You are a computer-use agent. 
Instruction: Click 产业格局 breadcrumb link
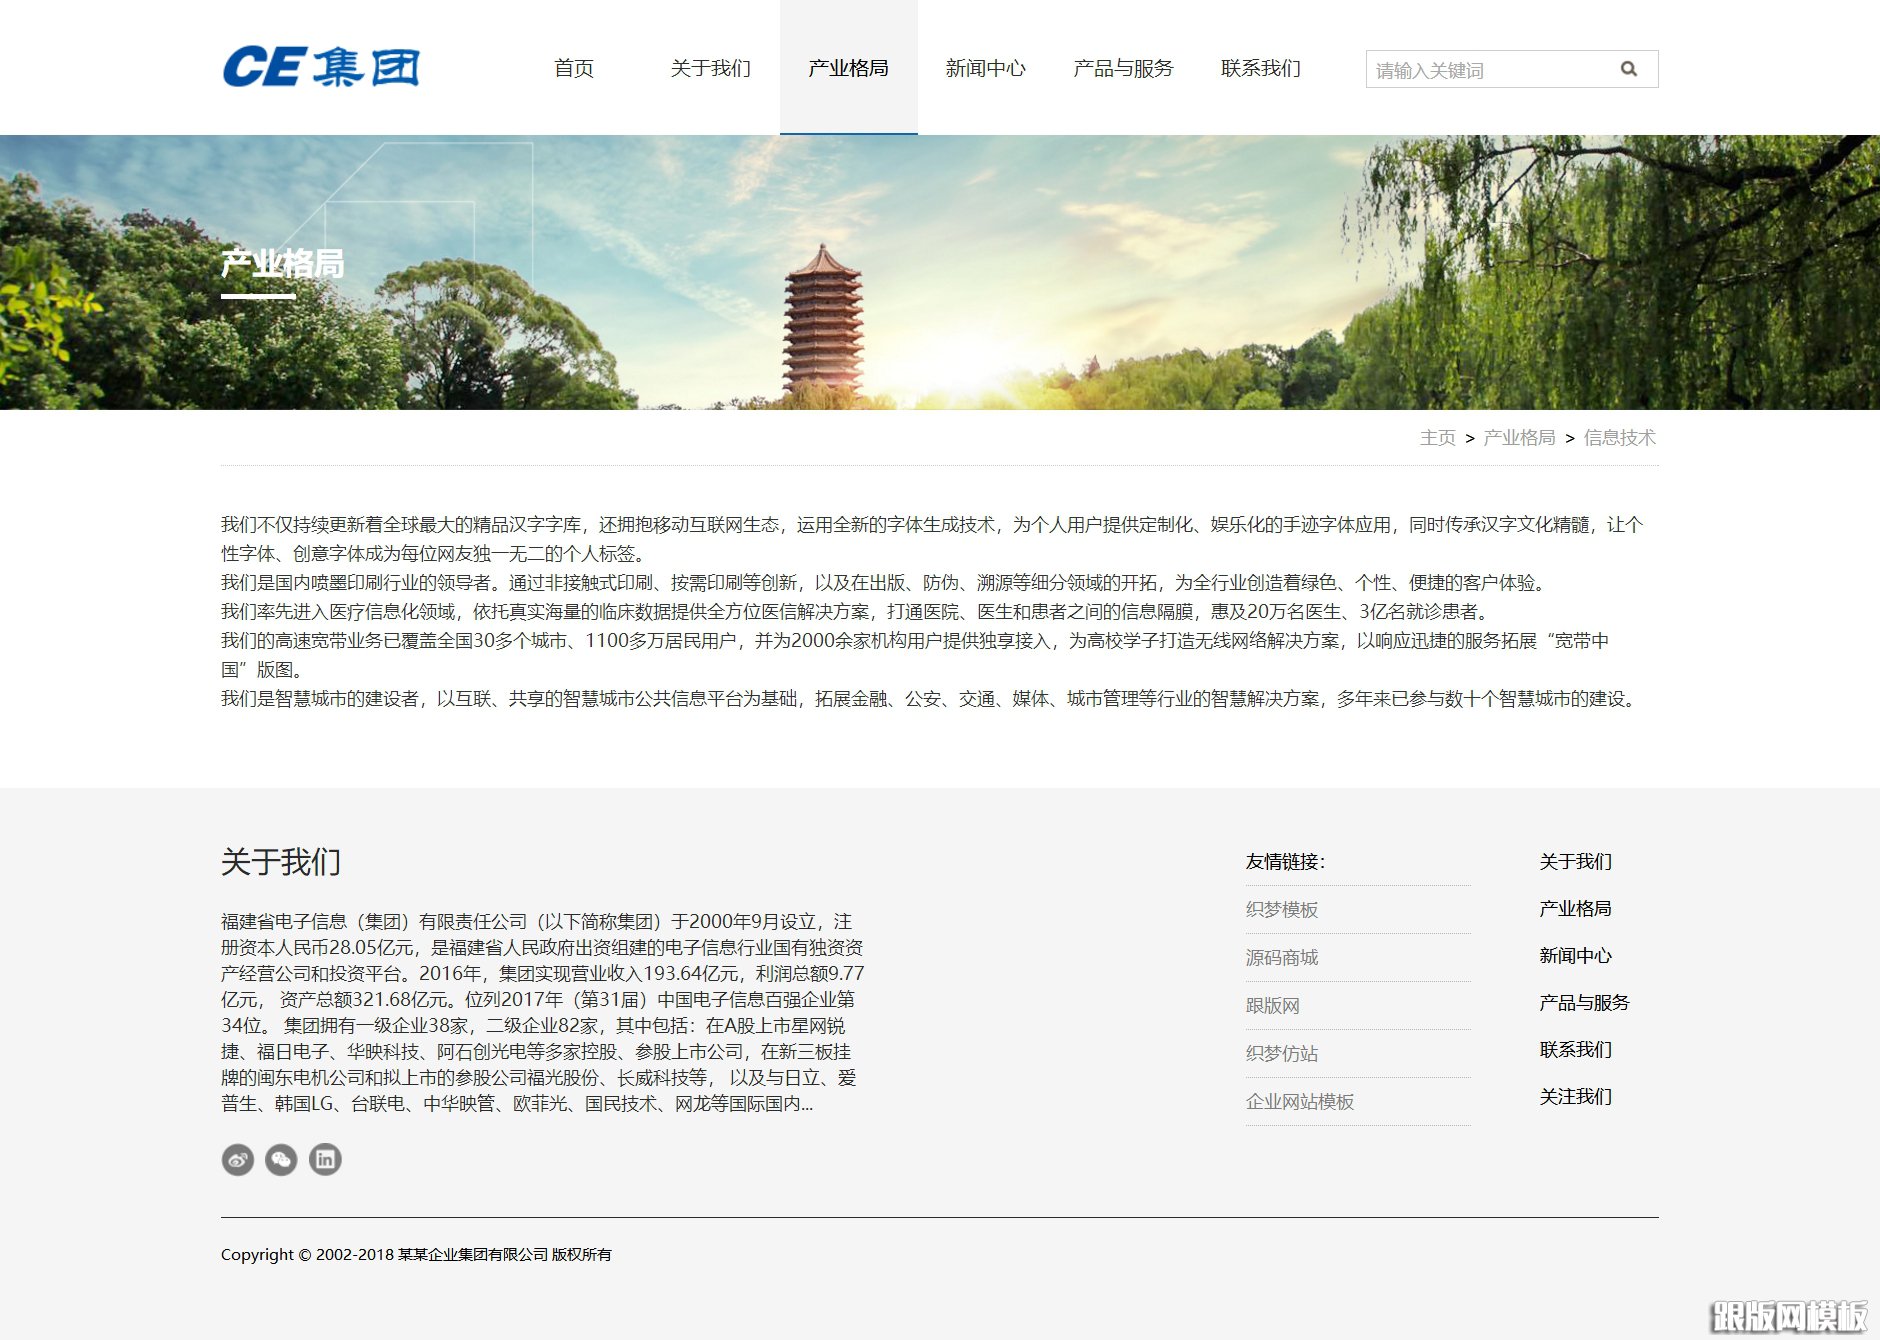point(1520,438)
